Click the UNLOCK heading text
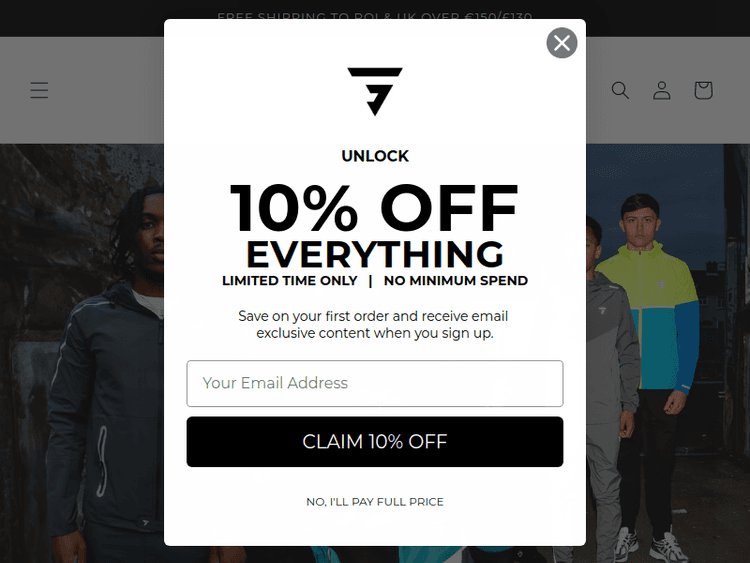 pyautogui.click(x=375, y=156)
